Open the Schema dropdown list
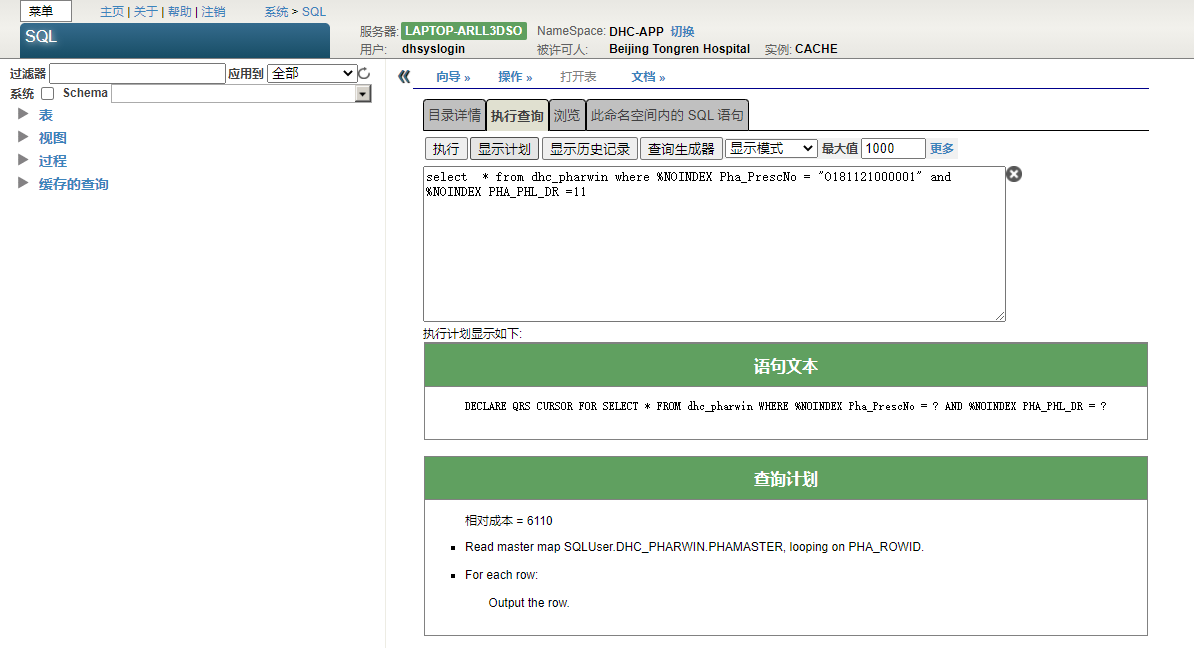The width and height of the screenshot is (1194, 648). point(363,94)
